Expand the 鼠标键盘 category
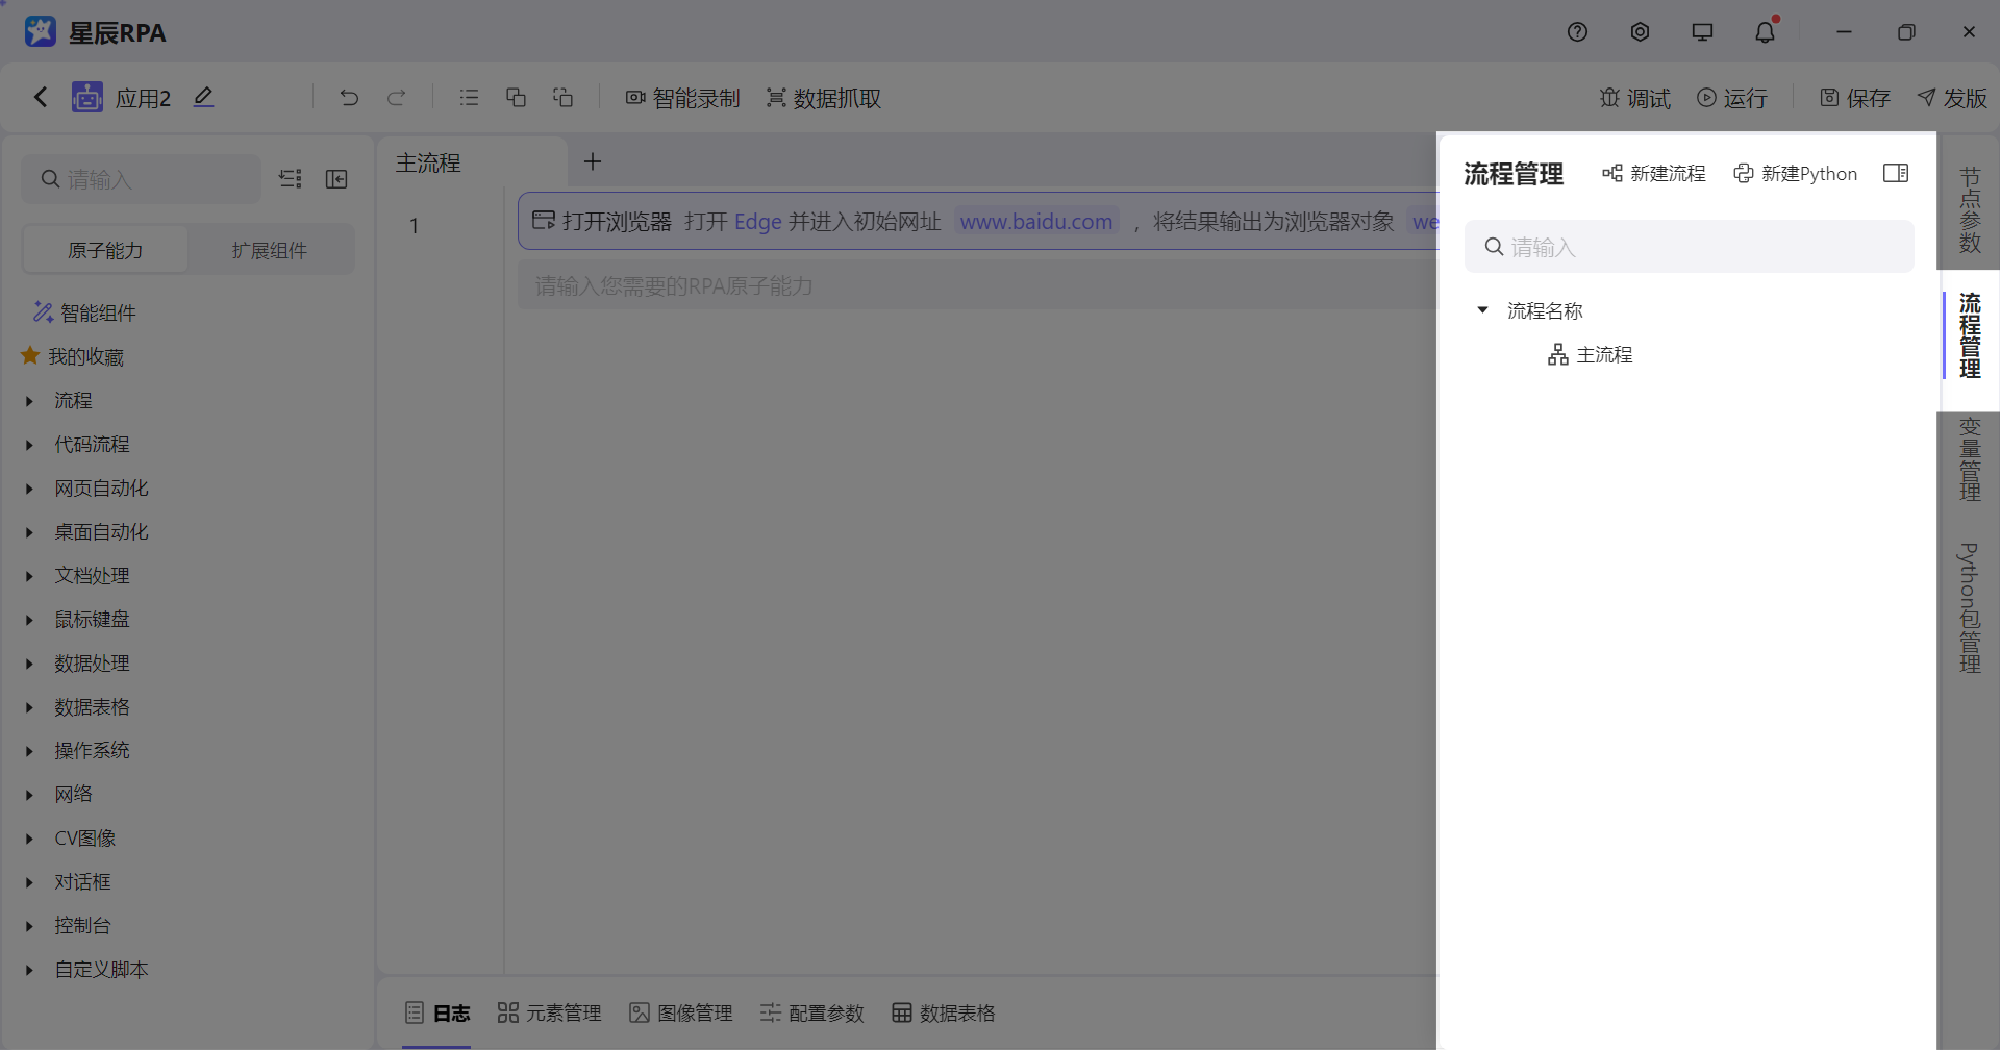This screenshot has height=1051, width=2001. point(28,619)
